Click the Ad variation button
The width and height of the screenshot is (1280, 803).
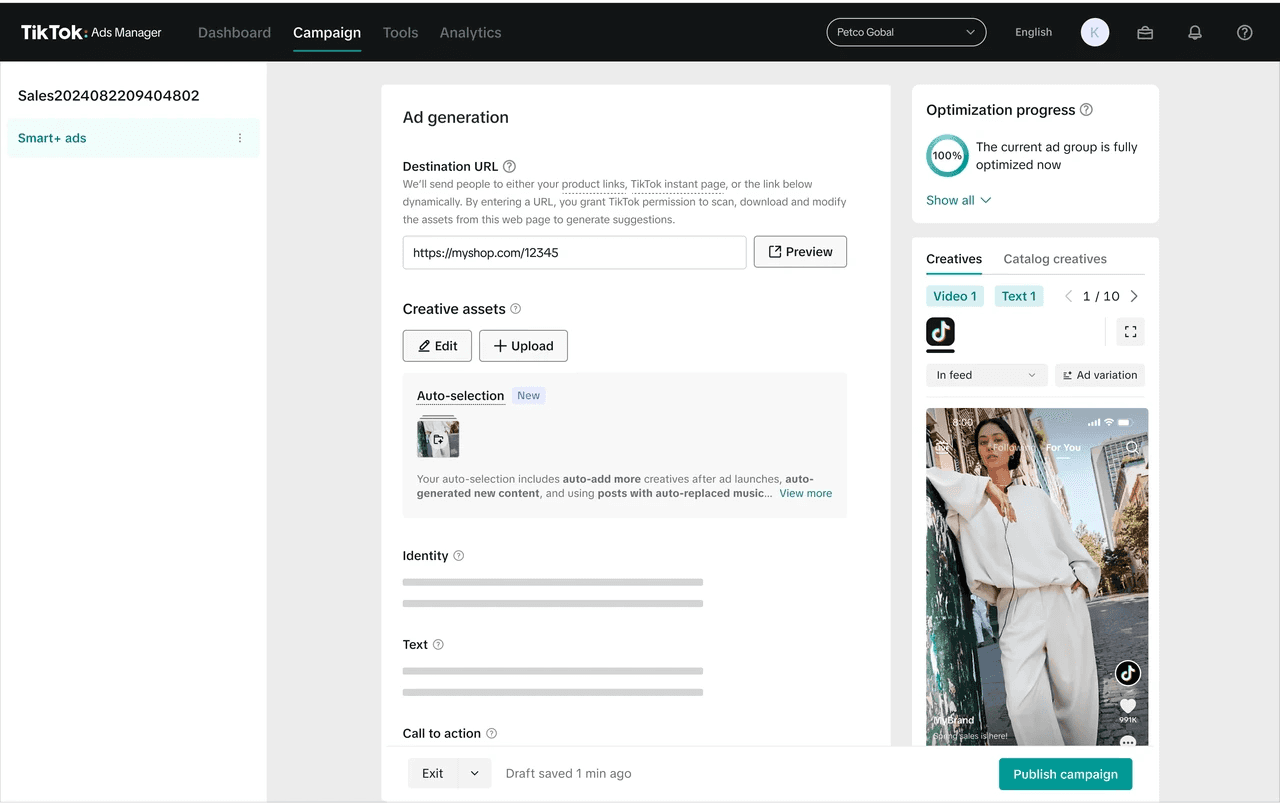click(1100, 375)
